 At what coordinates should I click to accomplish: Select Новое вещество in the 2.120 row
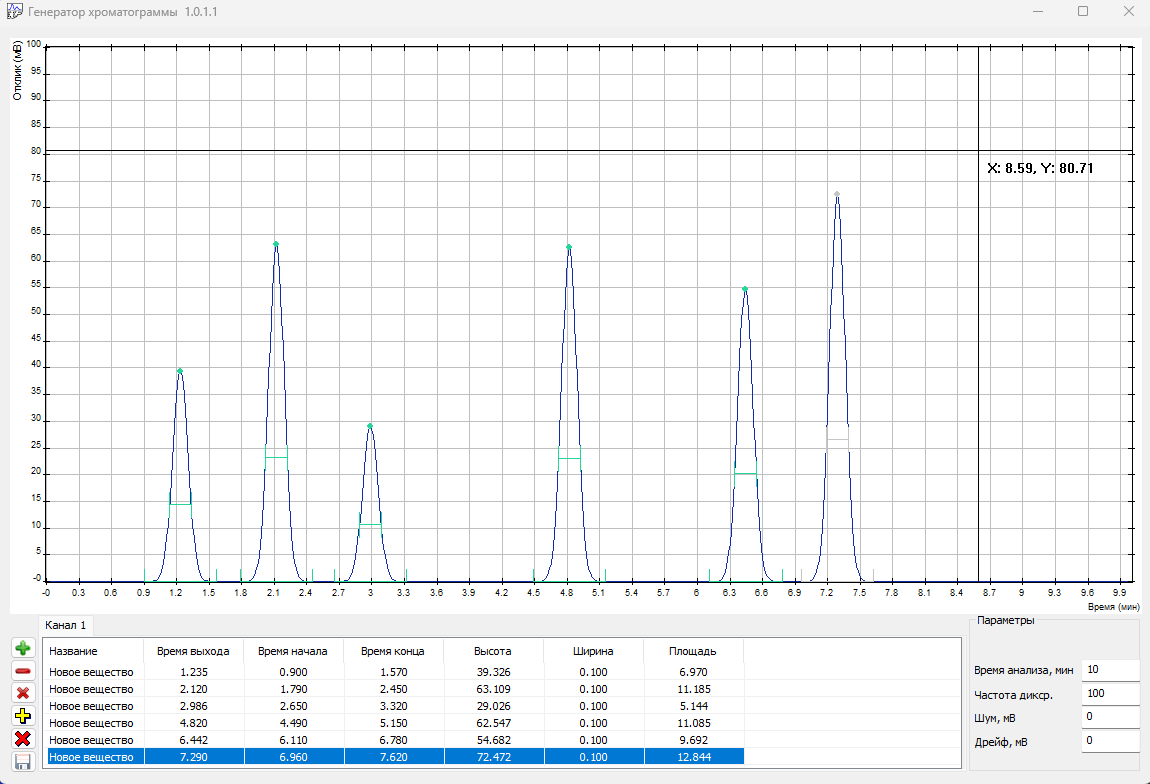tap(92, 689)
